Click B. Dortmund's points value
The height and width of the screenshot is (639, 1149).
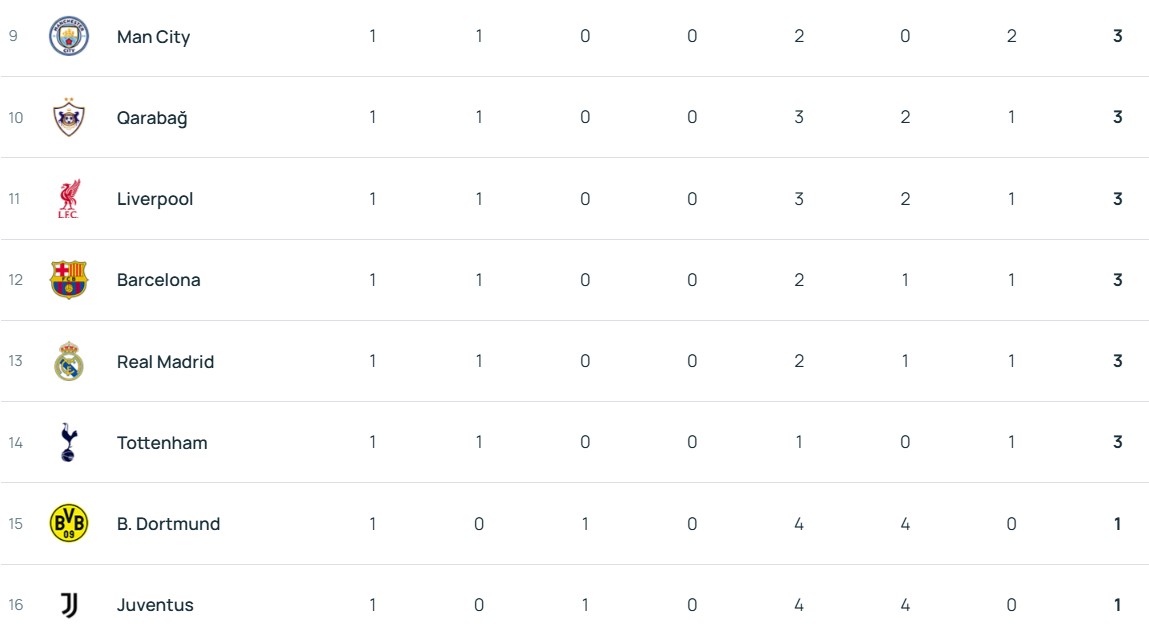point(1118,524)
